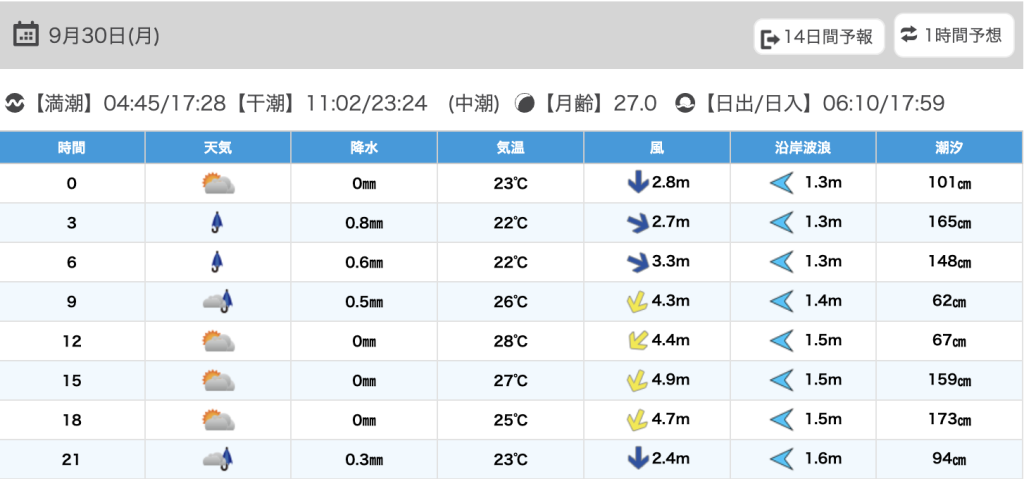1024x479 pixels.
Task: Click the yellow wind arrow for 4.9m
Action: click(x=635, y=380)
